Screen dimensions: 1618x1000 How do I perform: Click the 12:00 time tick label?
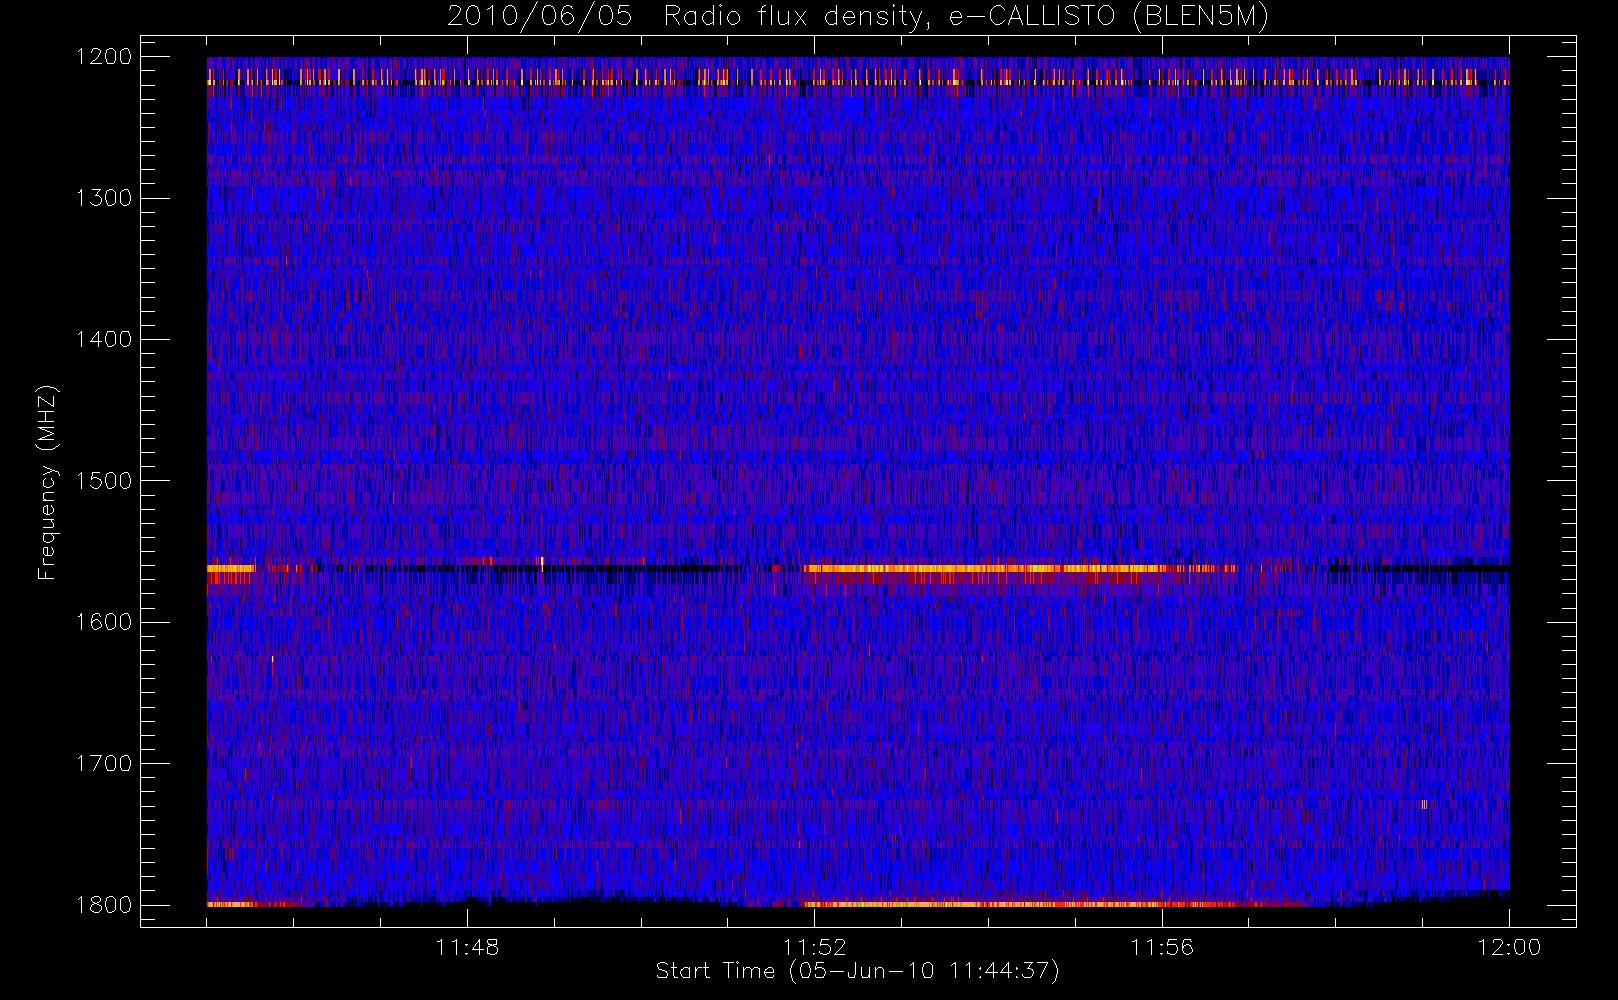click(x=1509, y=947)
